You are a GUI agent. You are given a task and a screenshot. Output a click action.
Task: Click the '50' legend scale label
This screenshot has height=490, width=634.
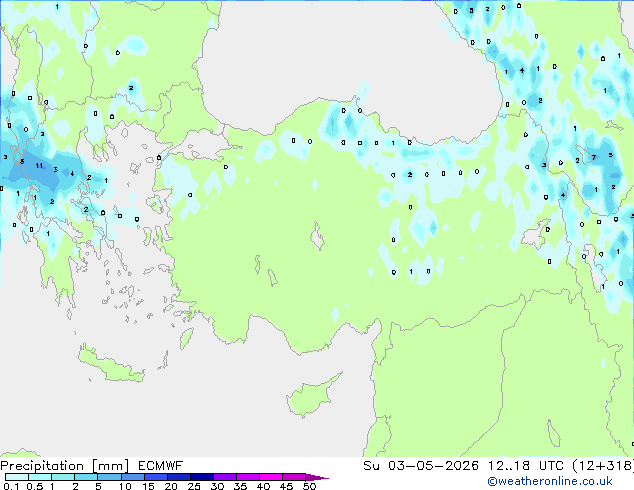tap(309, 486)
